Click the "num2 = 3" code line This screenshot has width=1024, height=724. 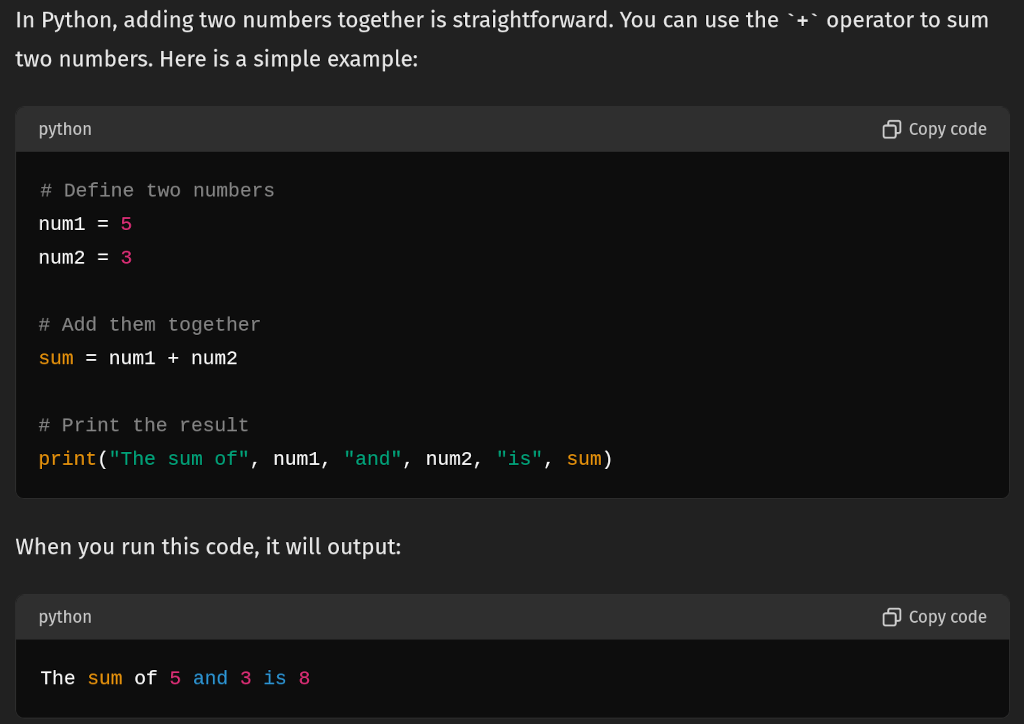tap(86, 258)
